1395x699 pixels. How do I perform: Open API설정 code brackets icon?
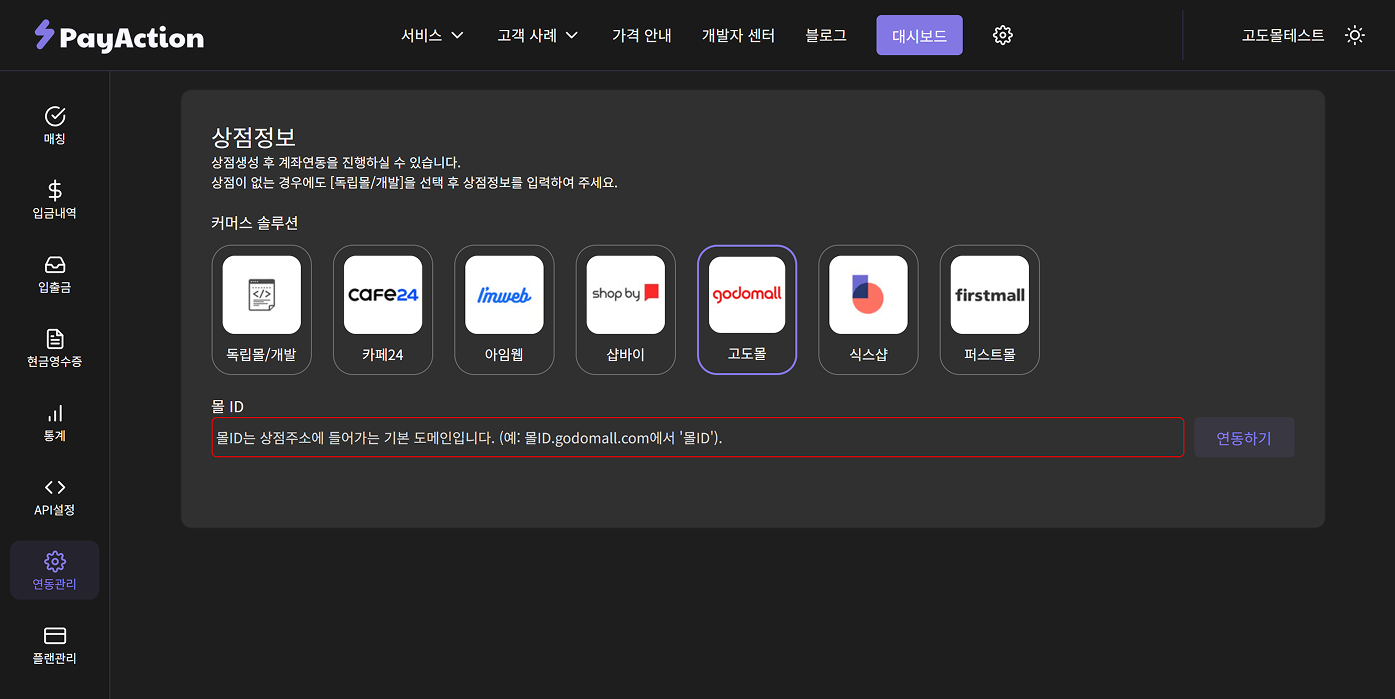point(55,487)
